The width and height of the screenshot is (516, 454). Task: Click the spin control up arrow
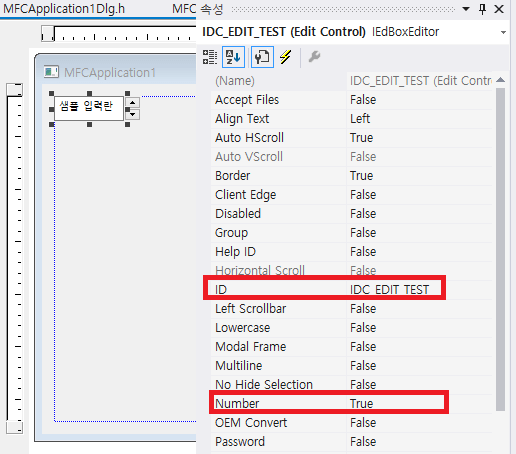click(x=133, y=103)
